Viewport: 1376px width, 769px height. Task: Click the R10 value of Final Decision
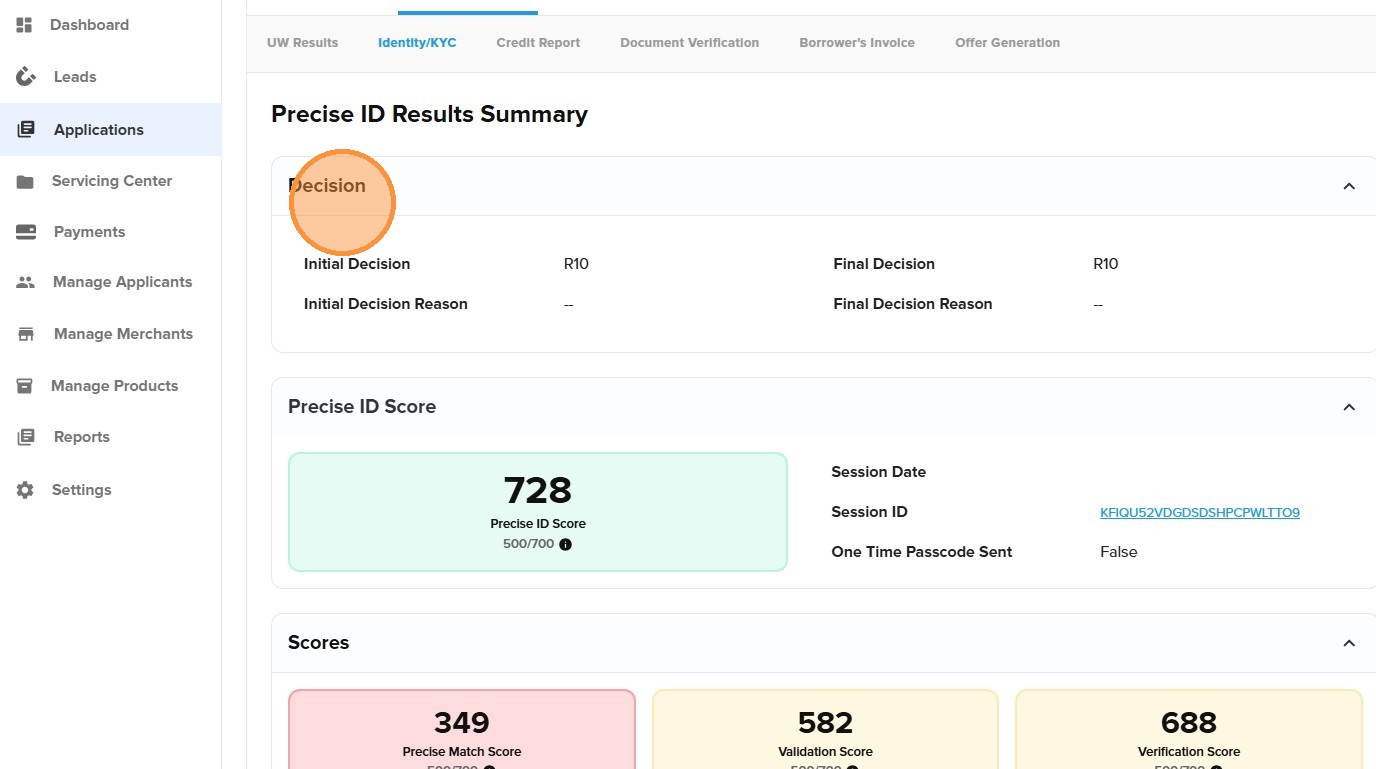tap(1106, 264)
